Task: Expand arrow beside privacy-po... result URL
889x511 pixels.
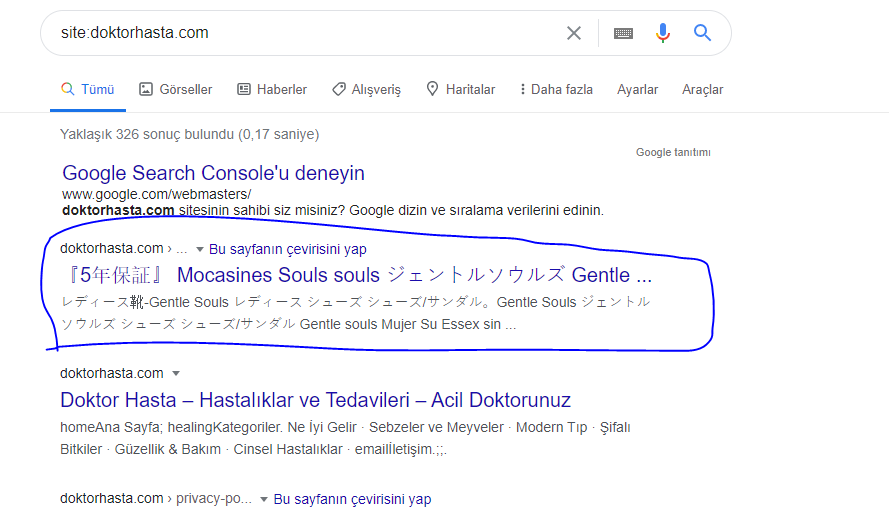Action: (264, 499)
